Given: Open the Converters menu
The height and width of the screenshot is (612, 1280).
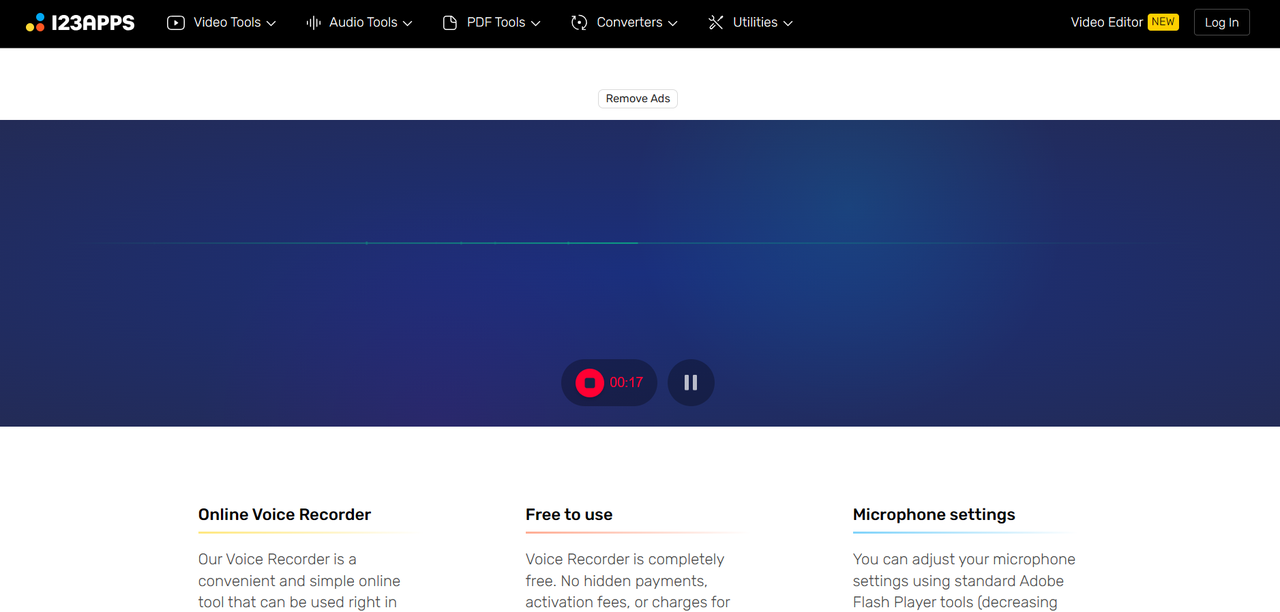Looking at the screenshot, I should pyautogui.click(x=624, y=22).
